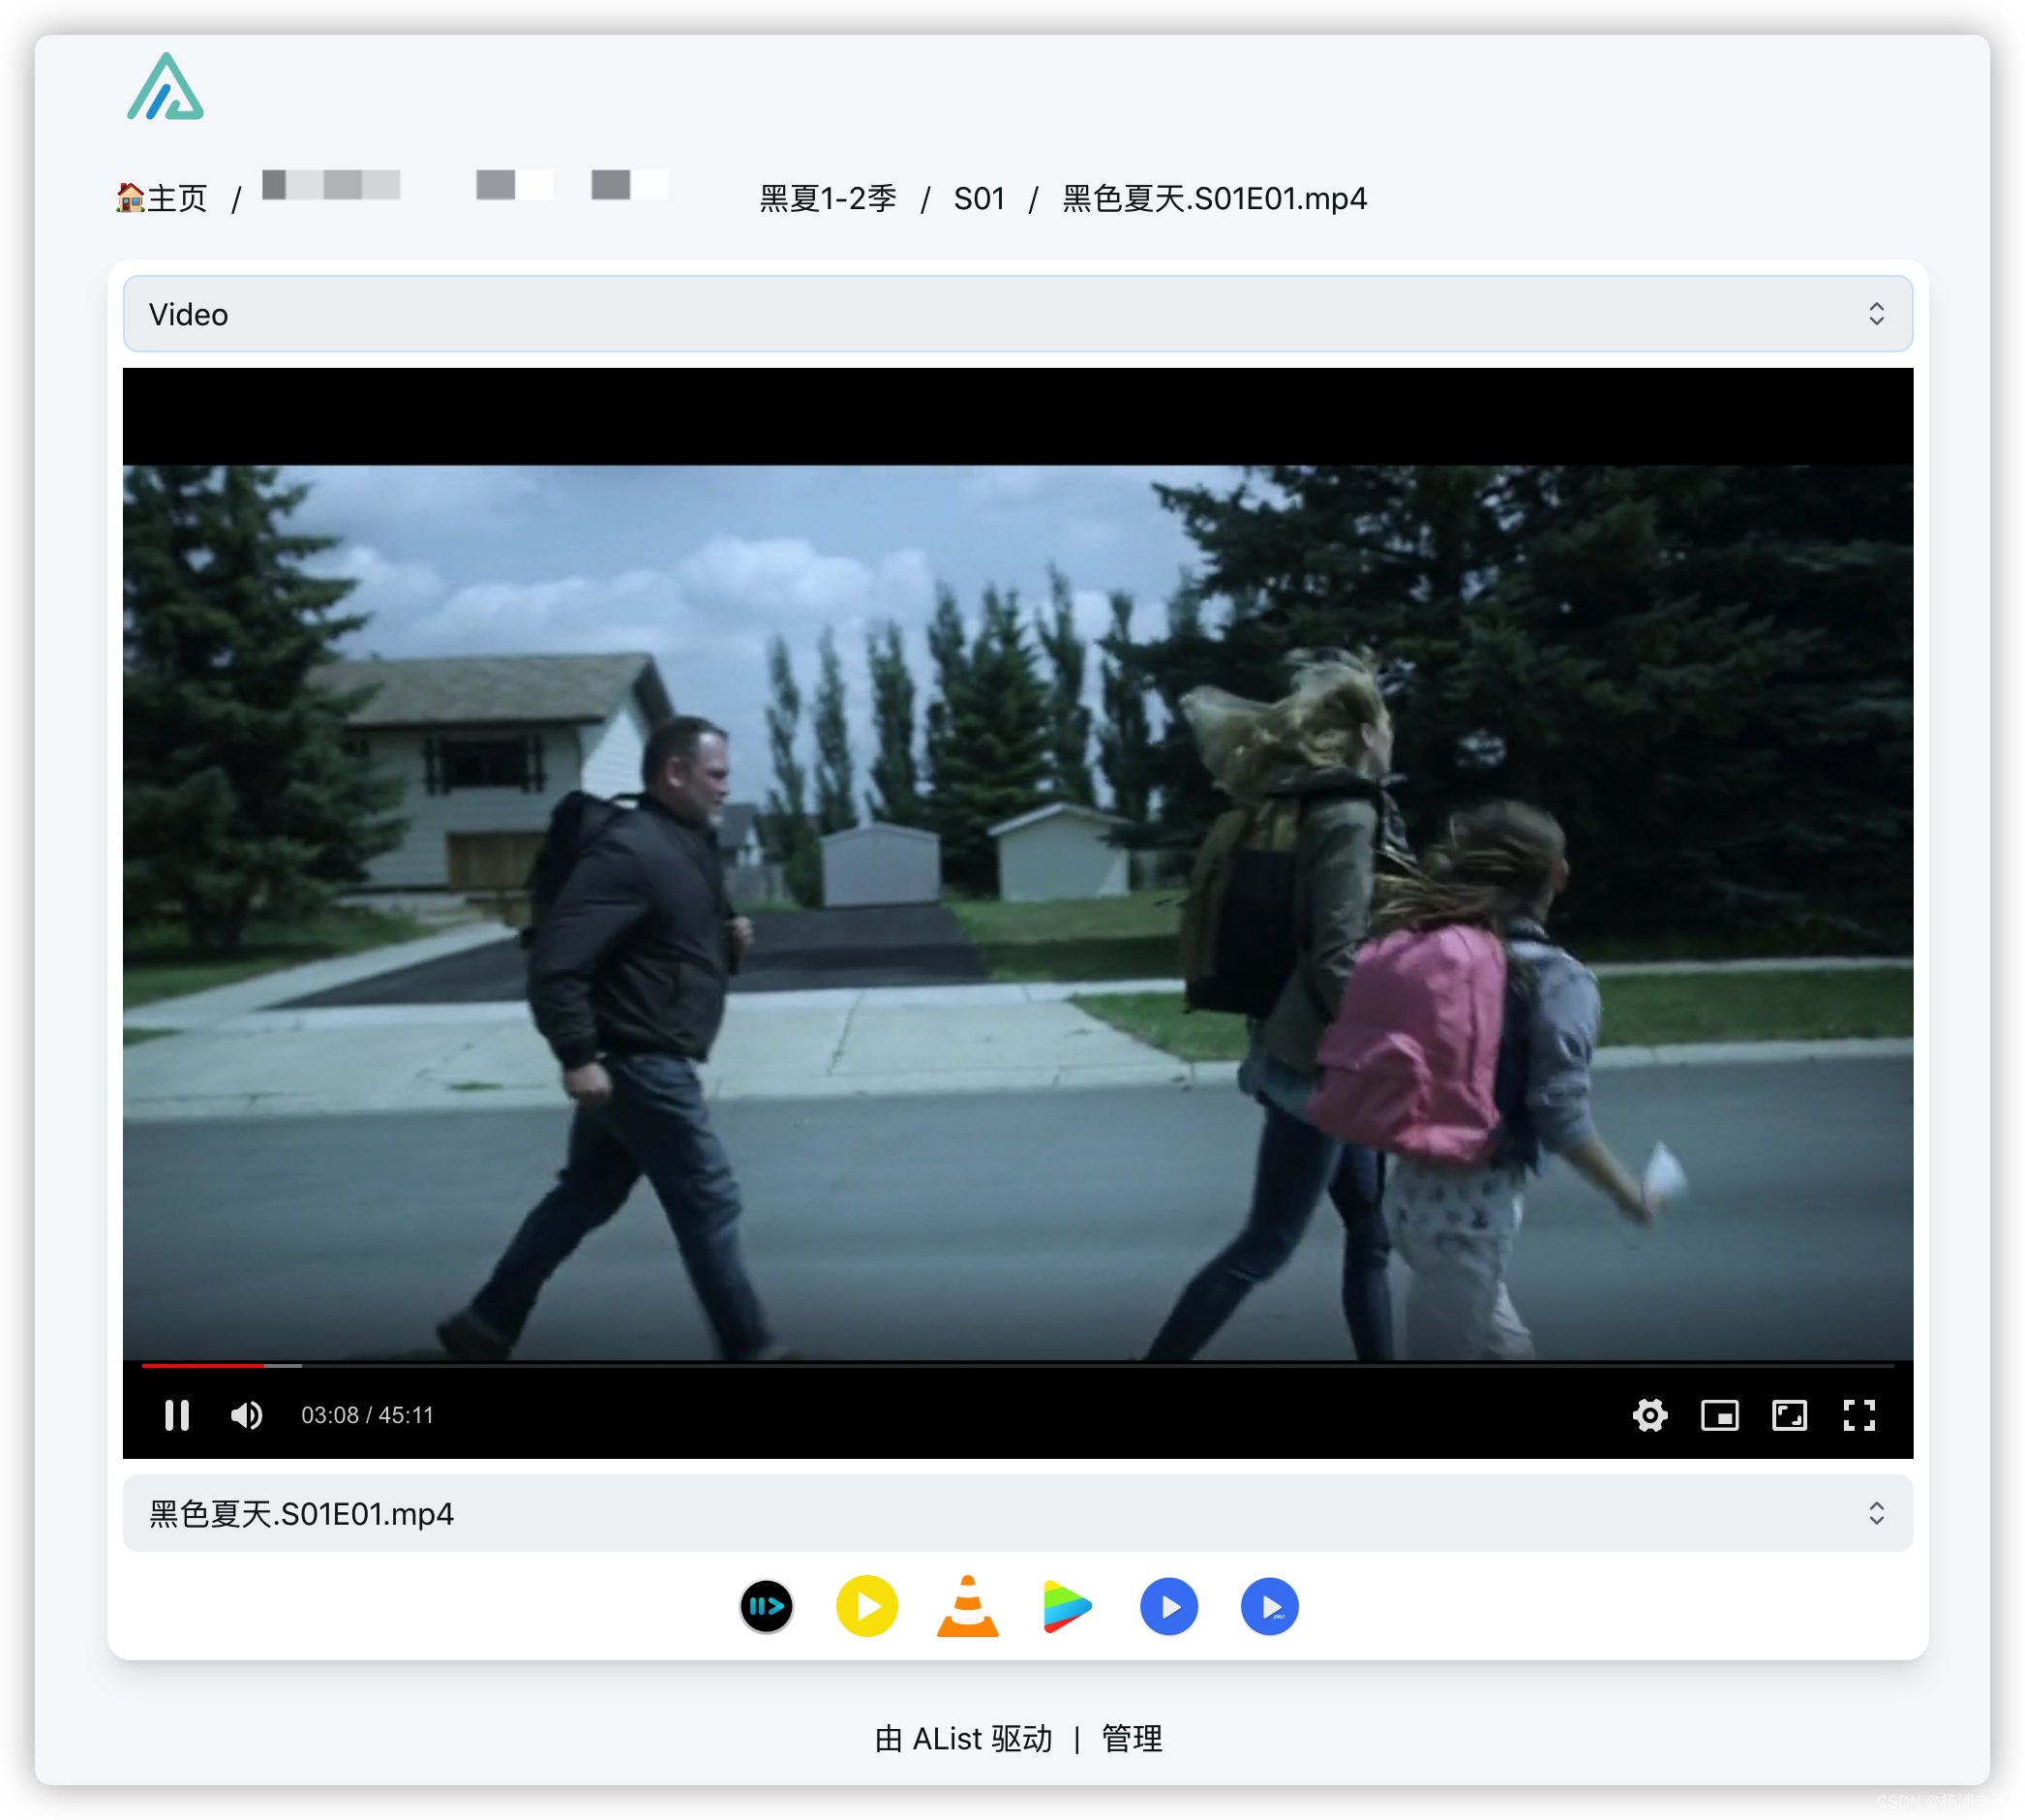Open the Video preview type dropdown
The image size is (2025, 1820).
1017,314
